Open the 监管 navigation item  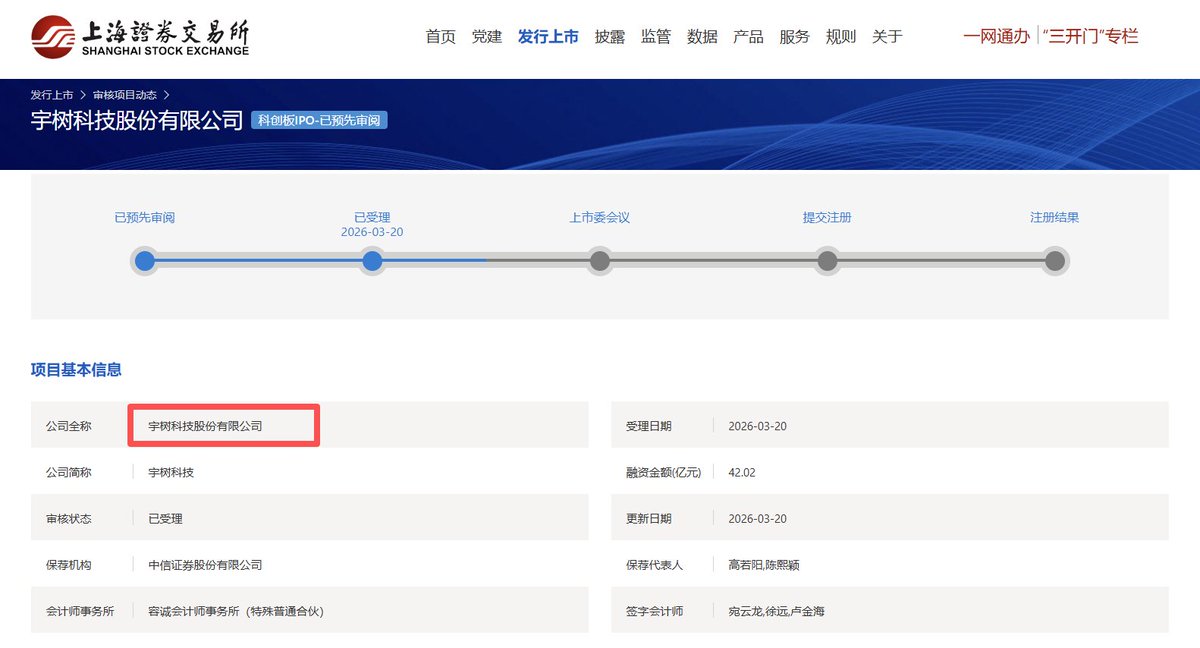click(x=656, y=37)
